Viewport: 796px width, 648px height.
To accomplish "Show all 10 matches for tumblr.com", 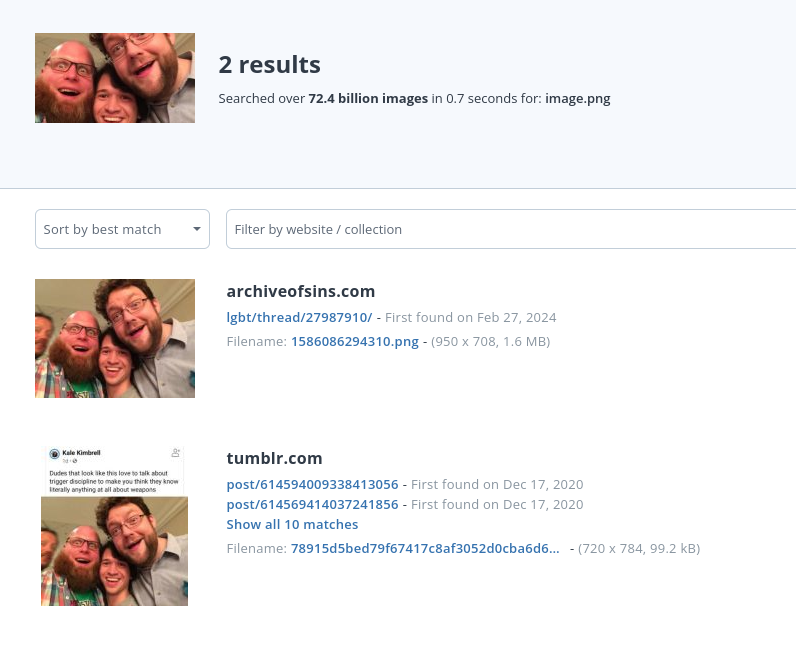I will coord(292,524).
